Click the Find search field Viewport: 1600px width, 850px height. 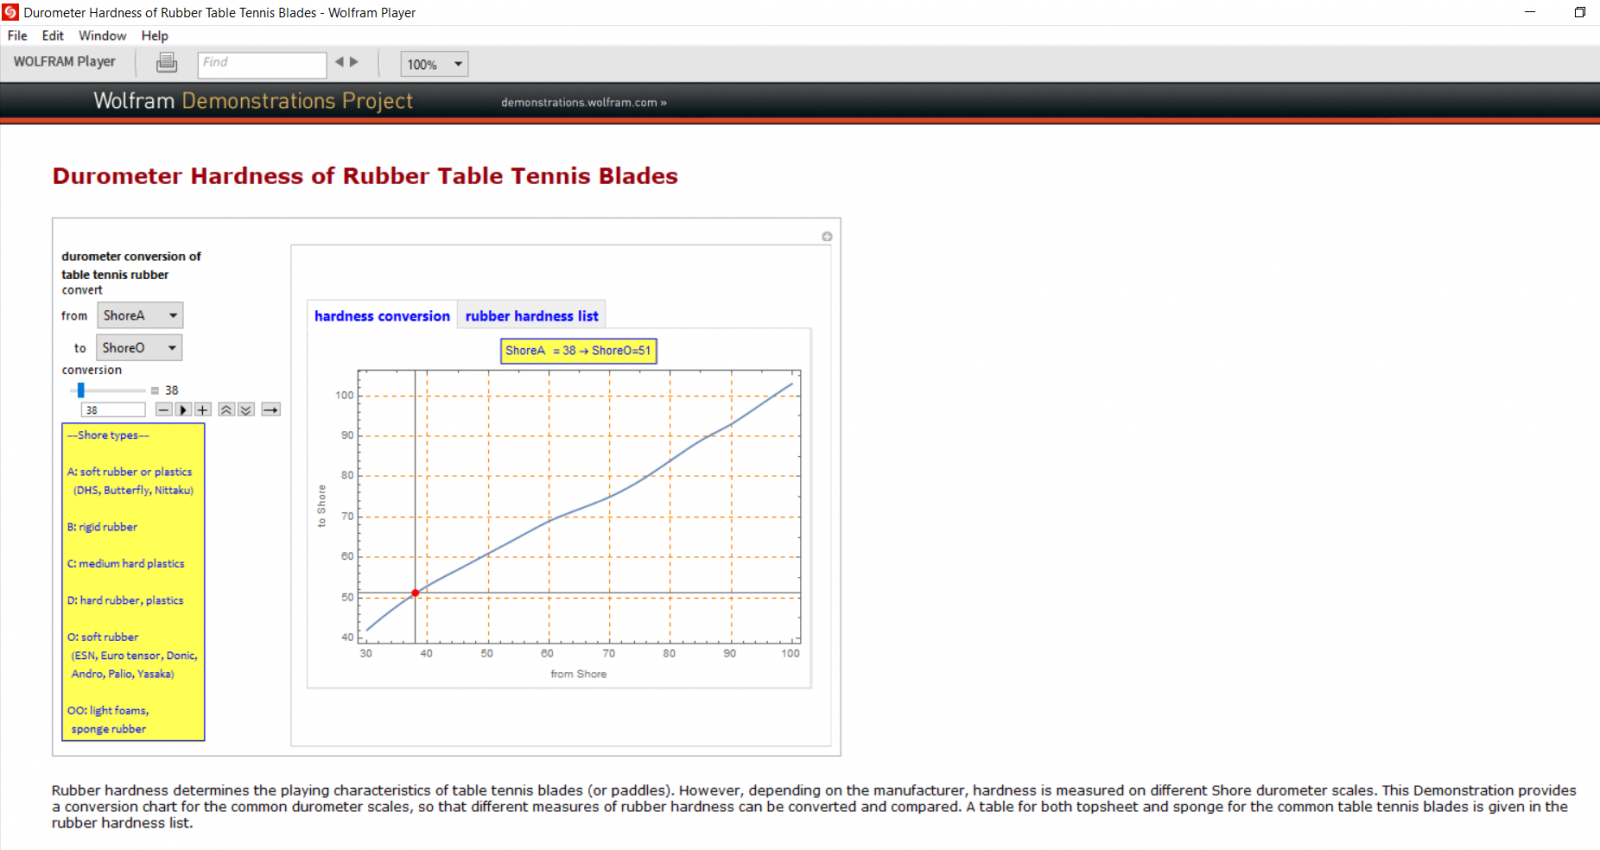(262, 63)
